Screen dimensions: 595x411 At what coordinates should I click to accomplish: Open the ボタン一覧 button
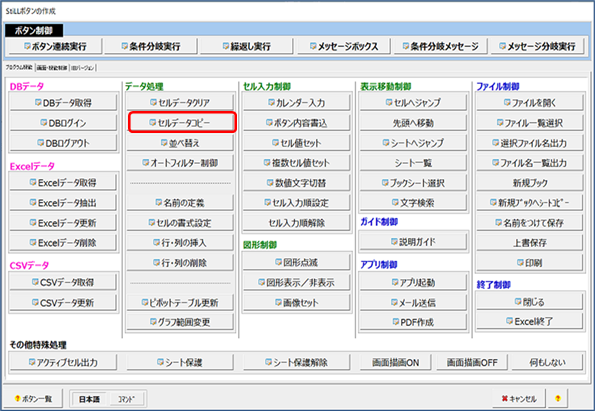click(x=33, y=398)
